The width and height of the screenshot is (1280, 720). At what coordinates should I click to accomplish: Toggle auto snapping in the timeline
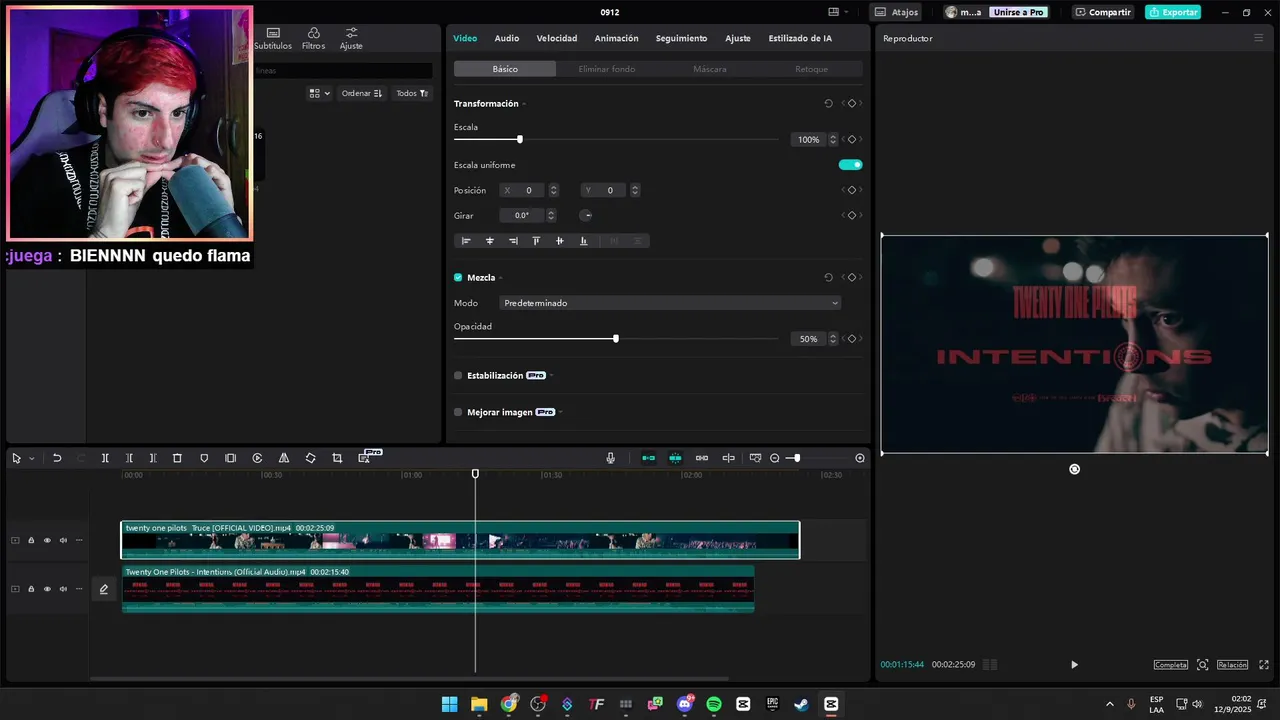coord(675,458)
